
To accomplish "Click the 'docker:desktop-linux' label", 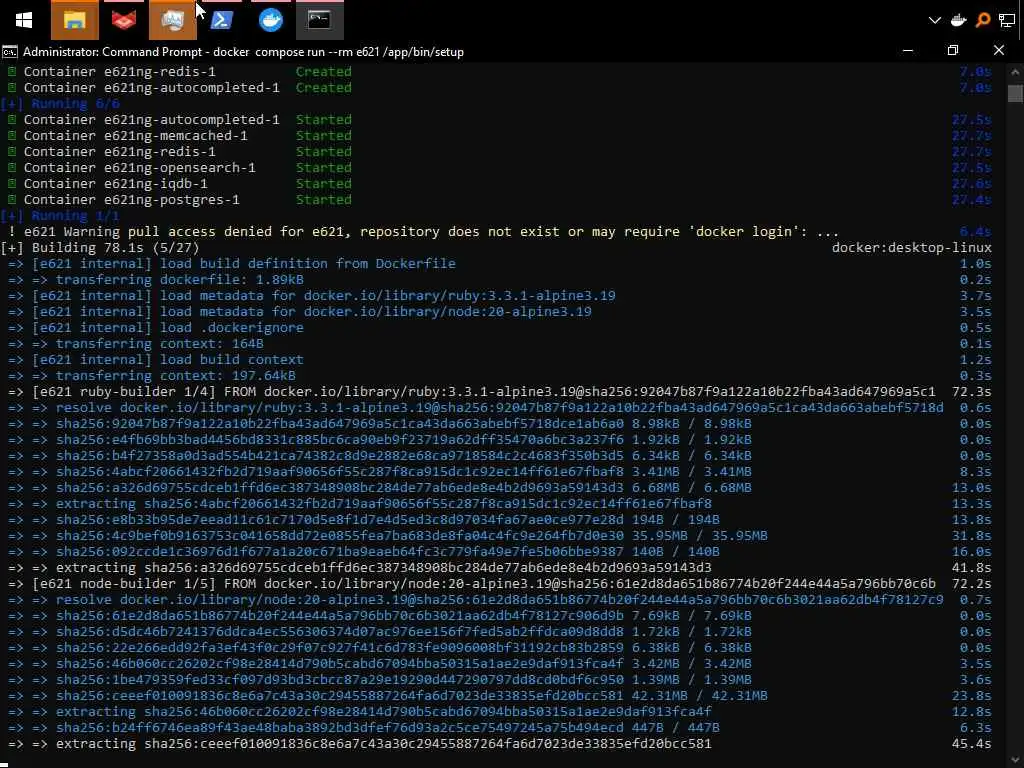I will click(912, 248).
